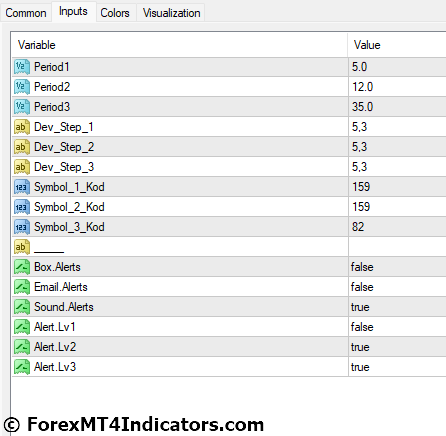Open the Colors tab
The image size is (446, 436).
pyautogui.click(x=115, y=13)
